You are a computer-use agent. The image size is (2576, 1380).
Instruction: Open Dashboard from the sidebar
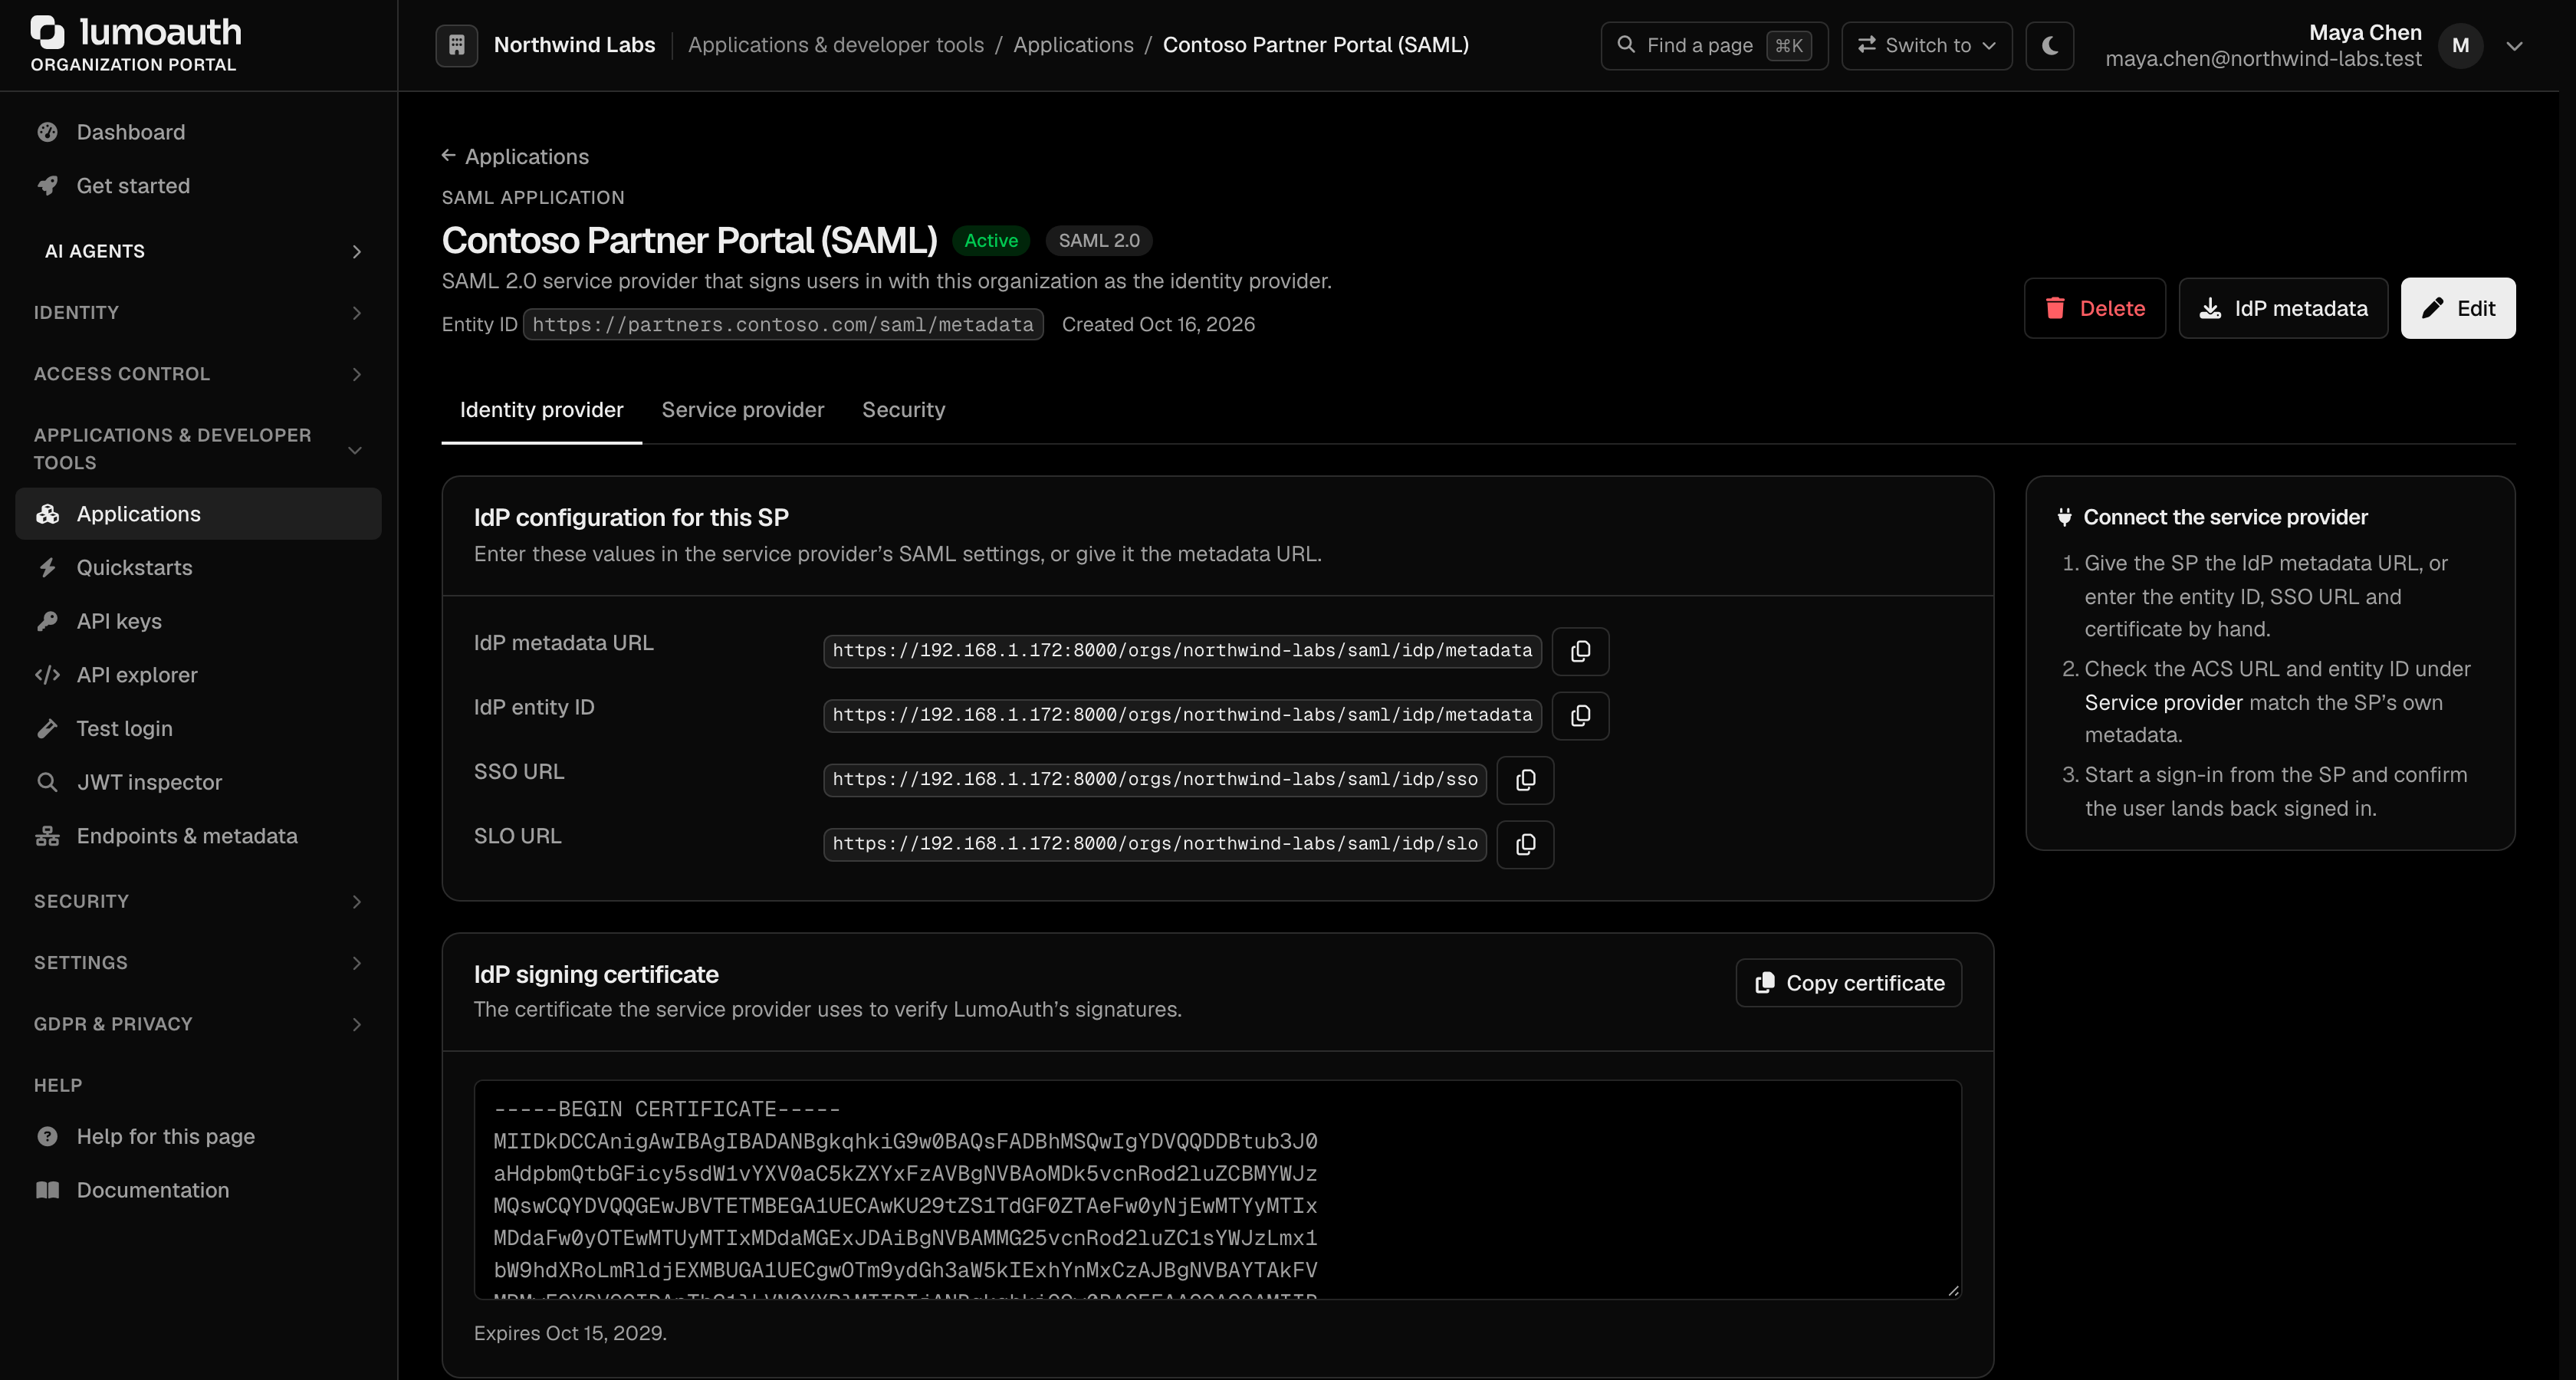tap(198, 132)
